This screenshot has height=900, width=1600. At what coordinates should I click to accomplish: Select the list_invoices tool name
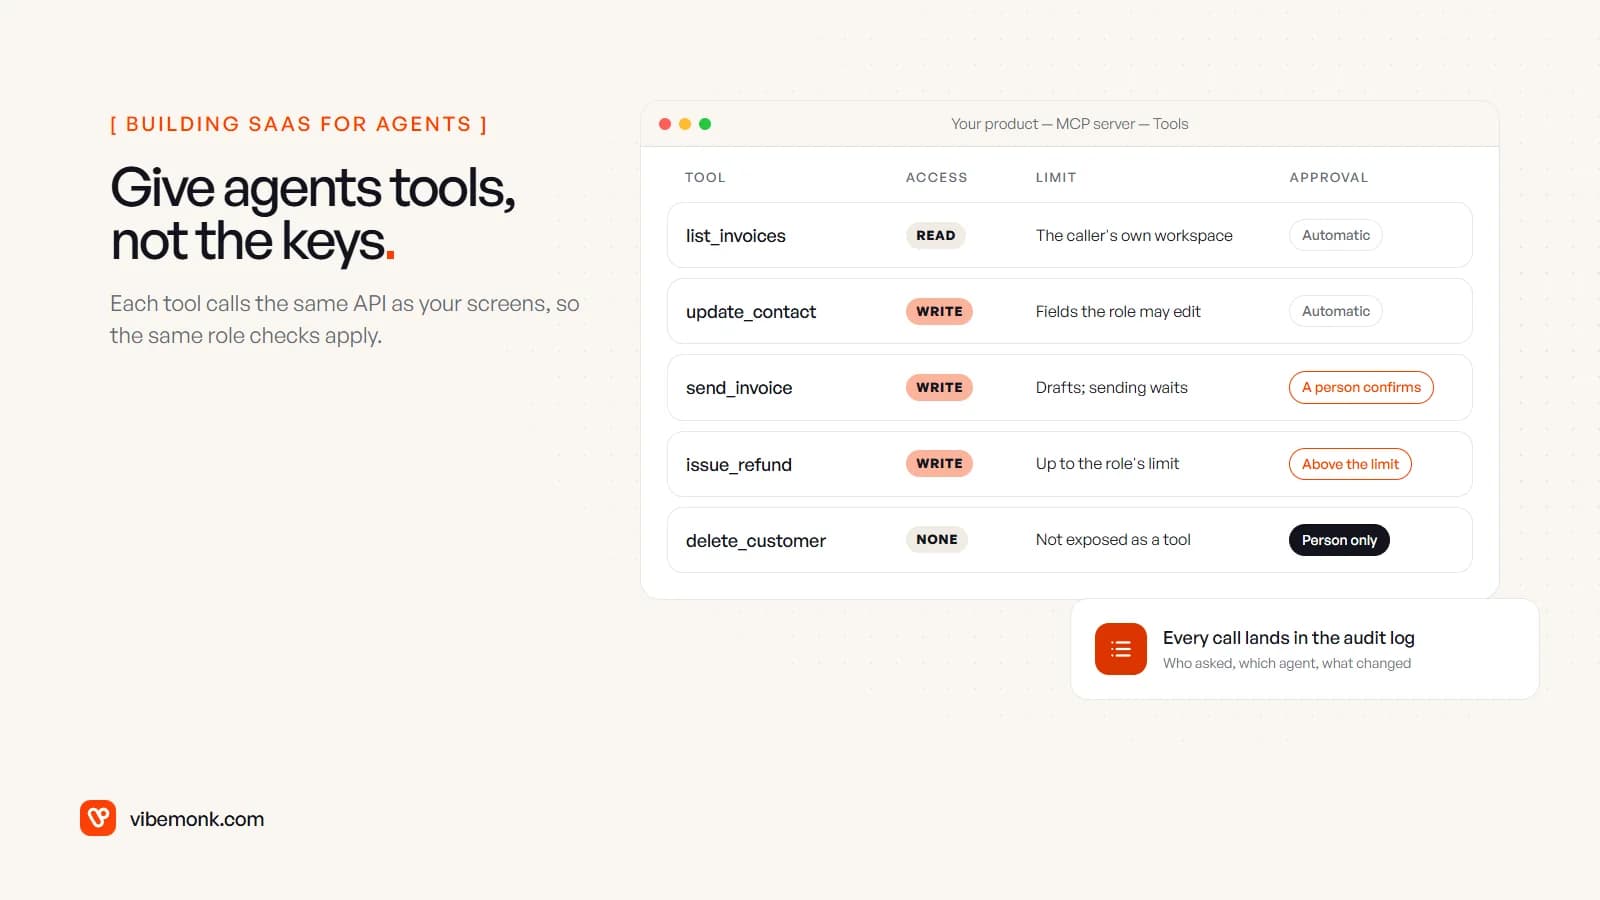(736, 236)
